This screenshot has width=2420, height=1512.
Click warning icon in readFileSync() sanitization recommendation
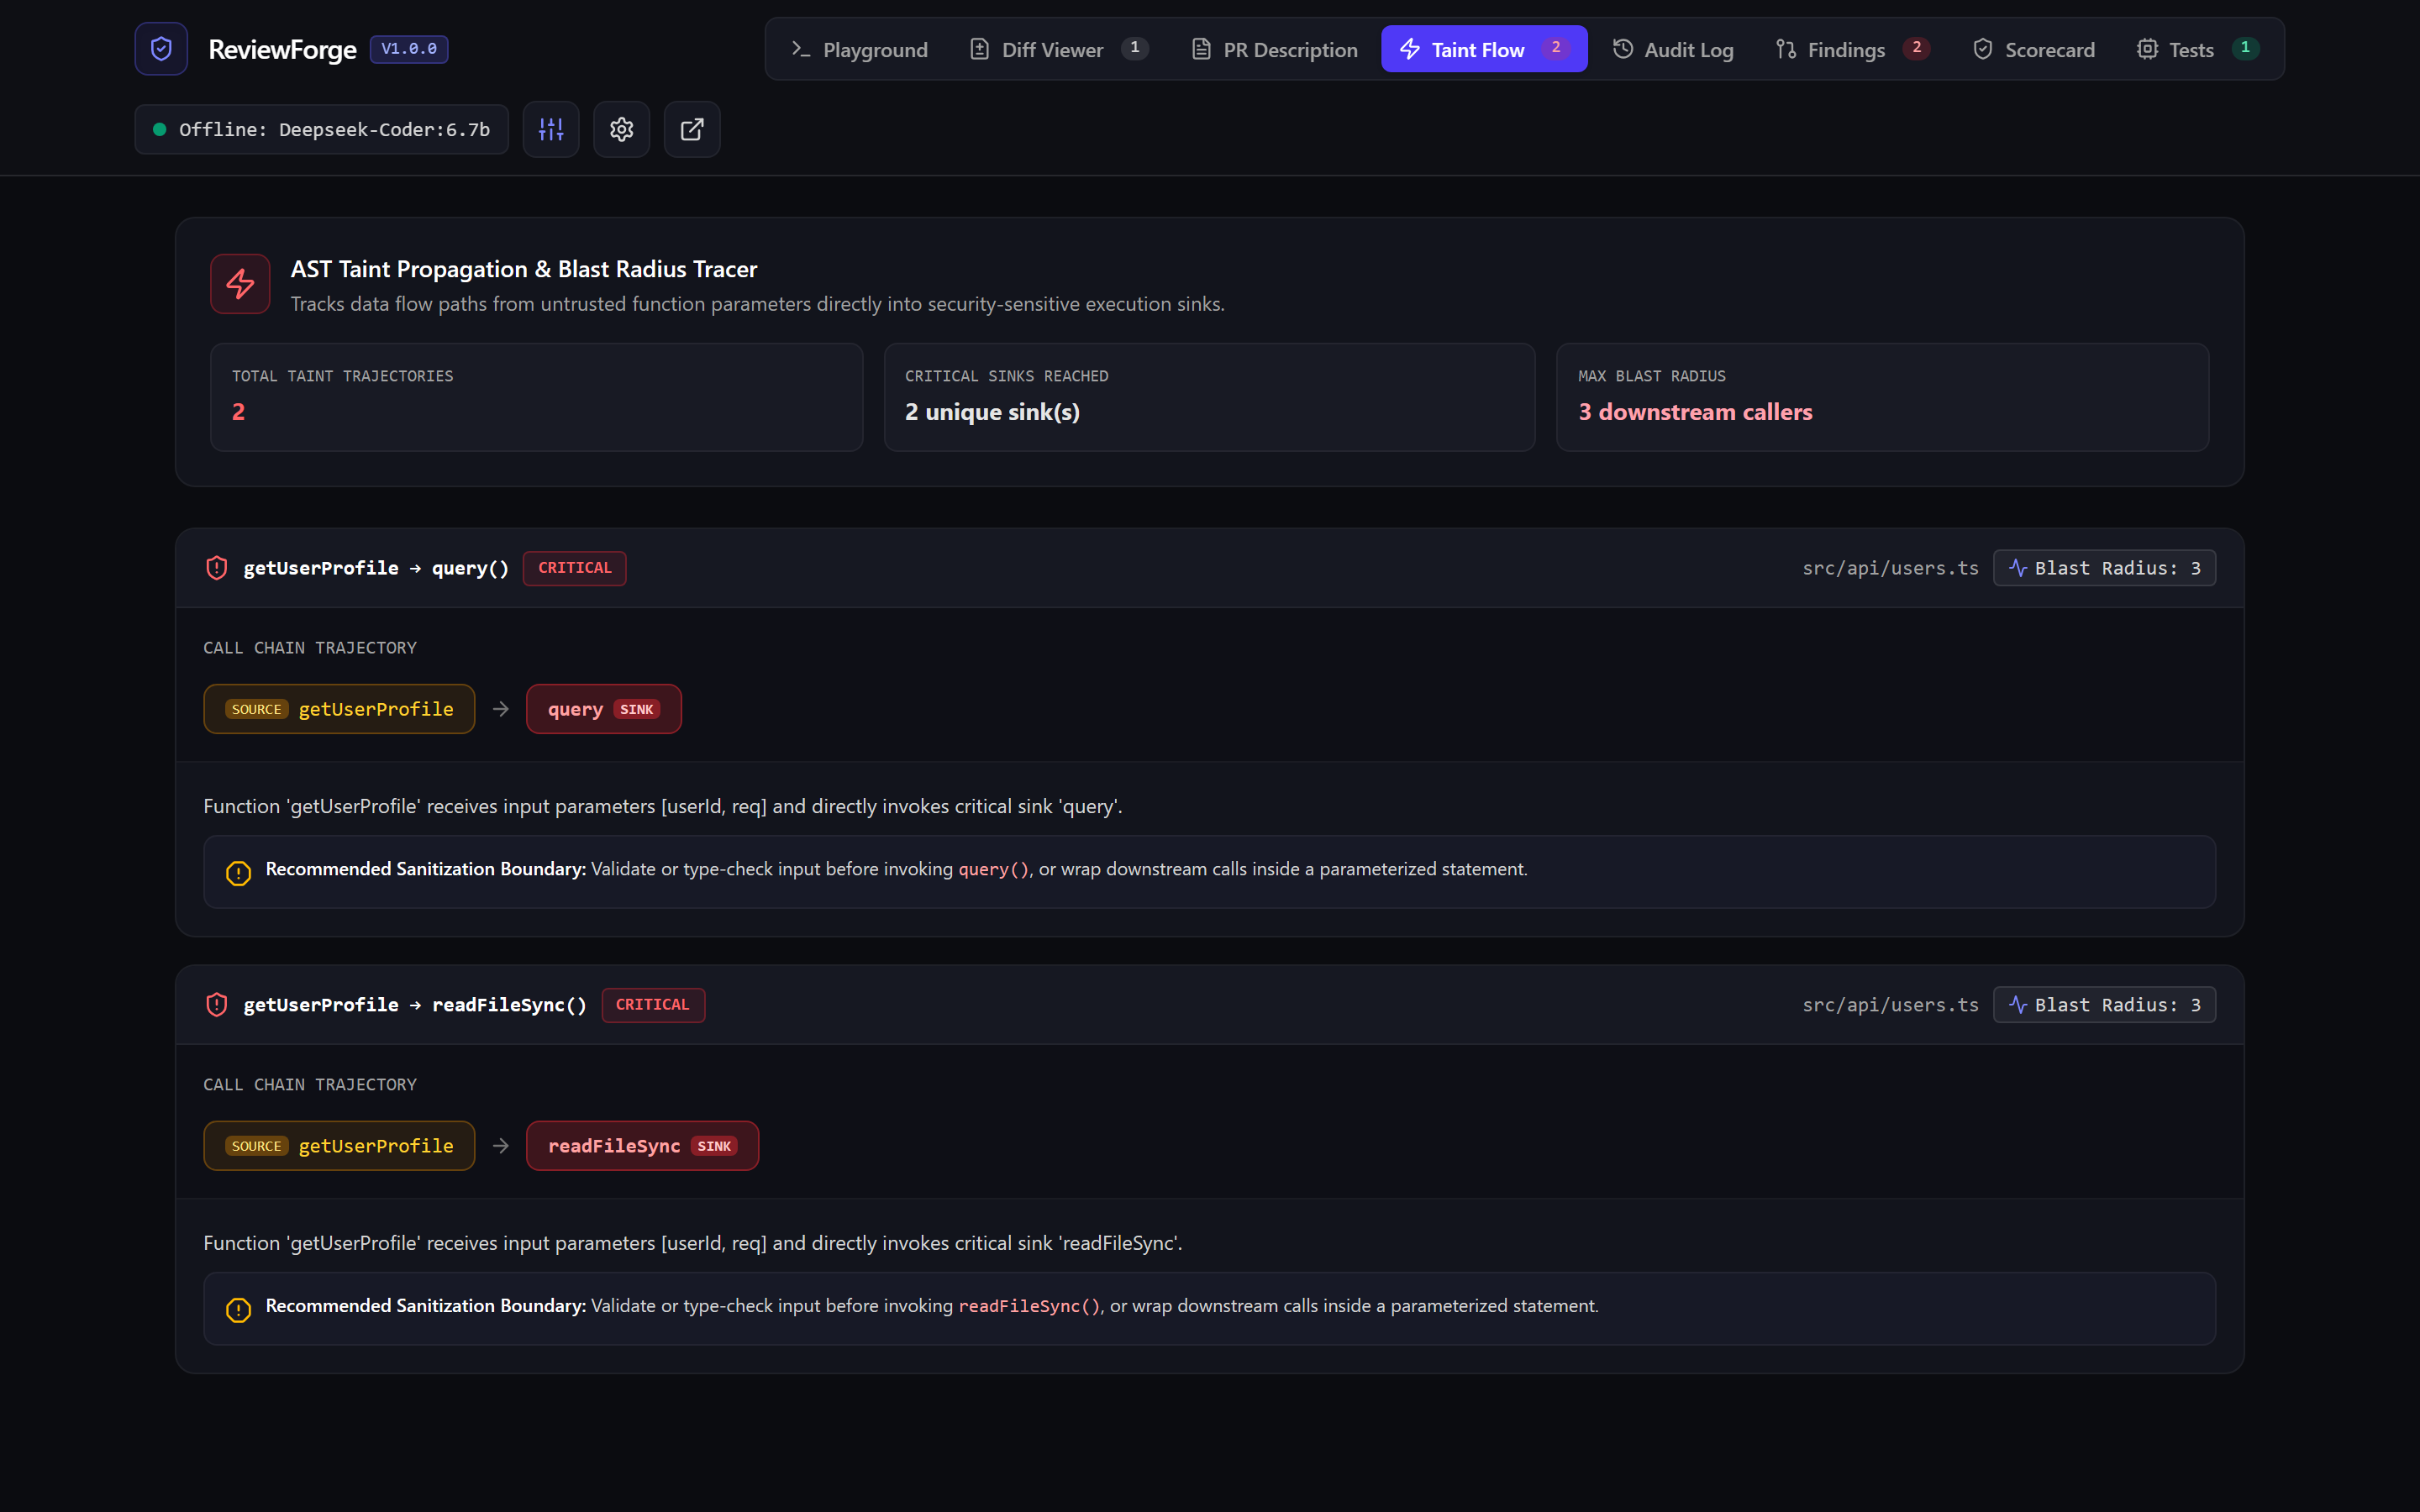click(238, 1310)
